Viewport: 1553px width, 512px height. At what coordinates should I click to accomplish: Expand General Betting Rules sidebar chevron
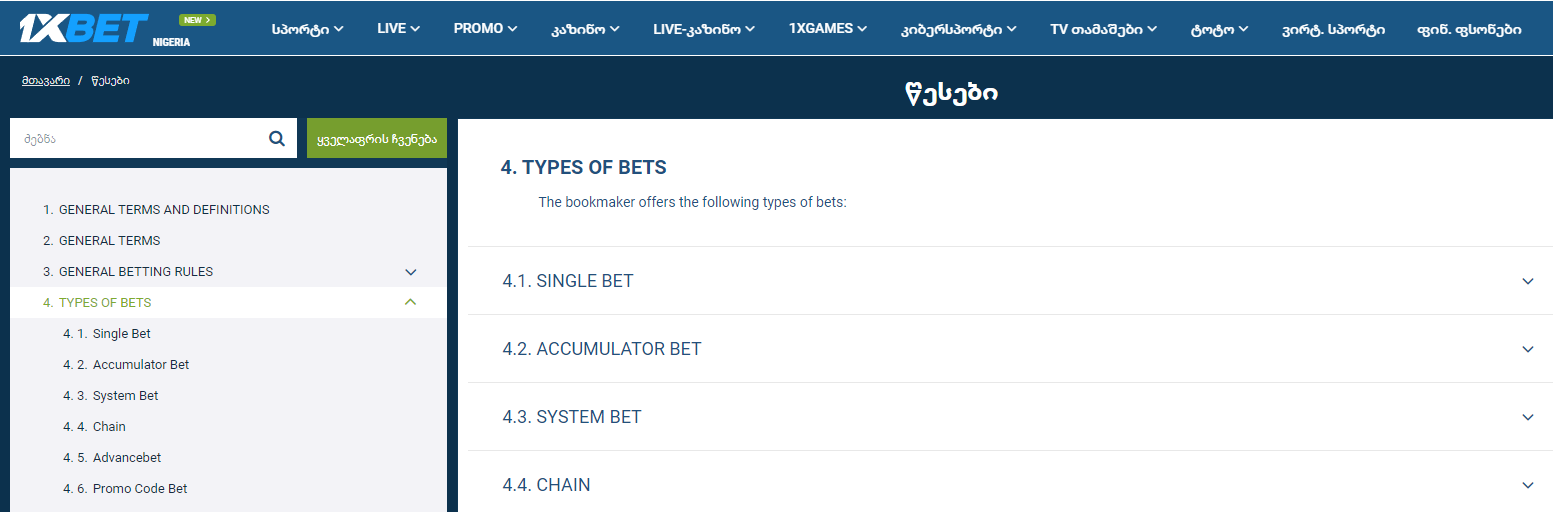click(x=410, y=271)
